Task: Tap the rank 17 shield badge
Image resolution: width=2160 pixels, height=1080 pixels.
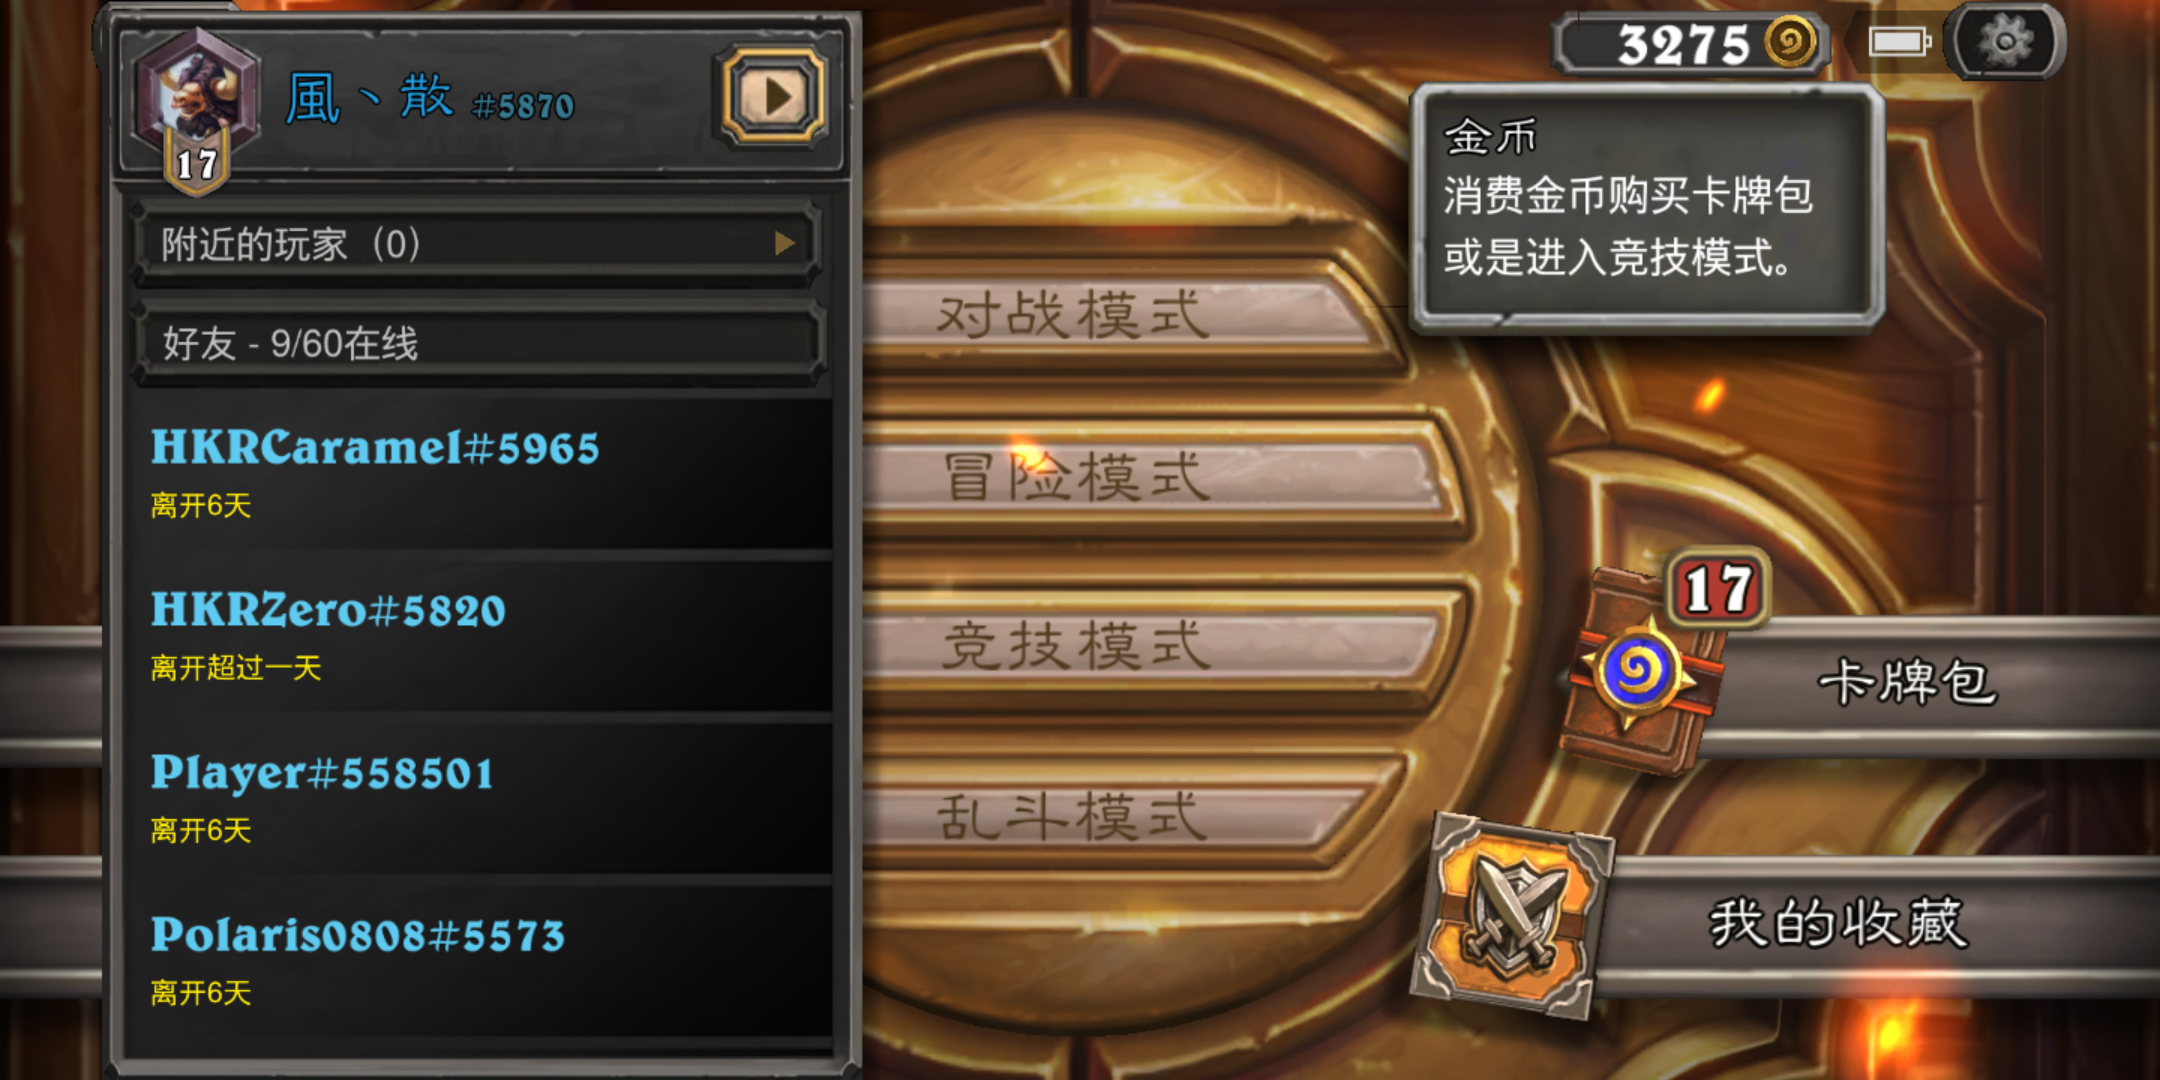Action: [x=197, y=164]
